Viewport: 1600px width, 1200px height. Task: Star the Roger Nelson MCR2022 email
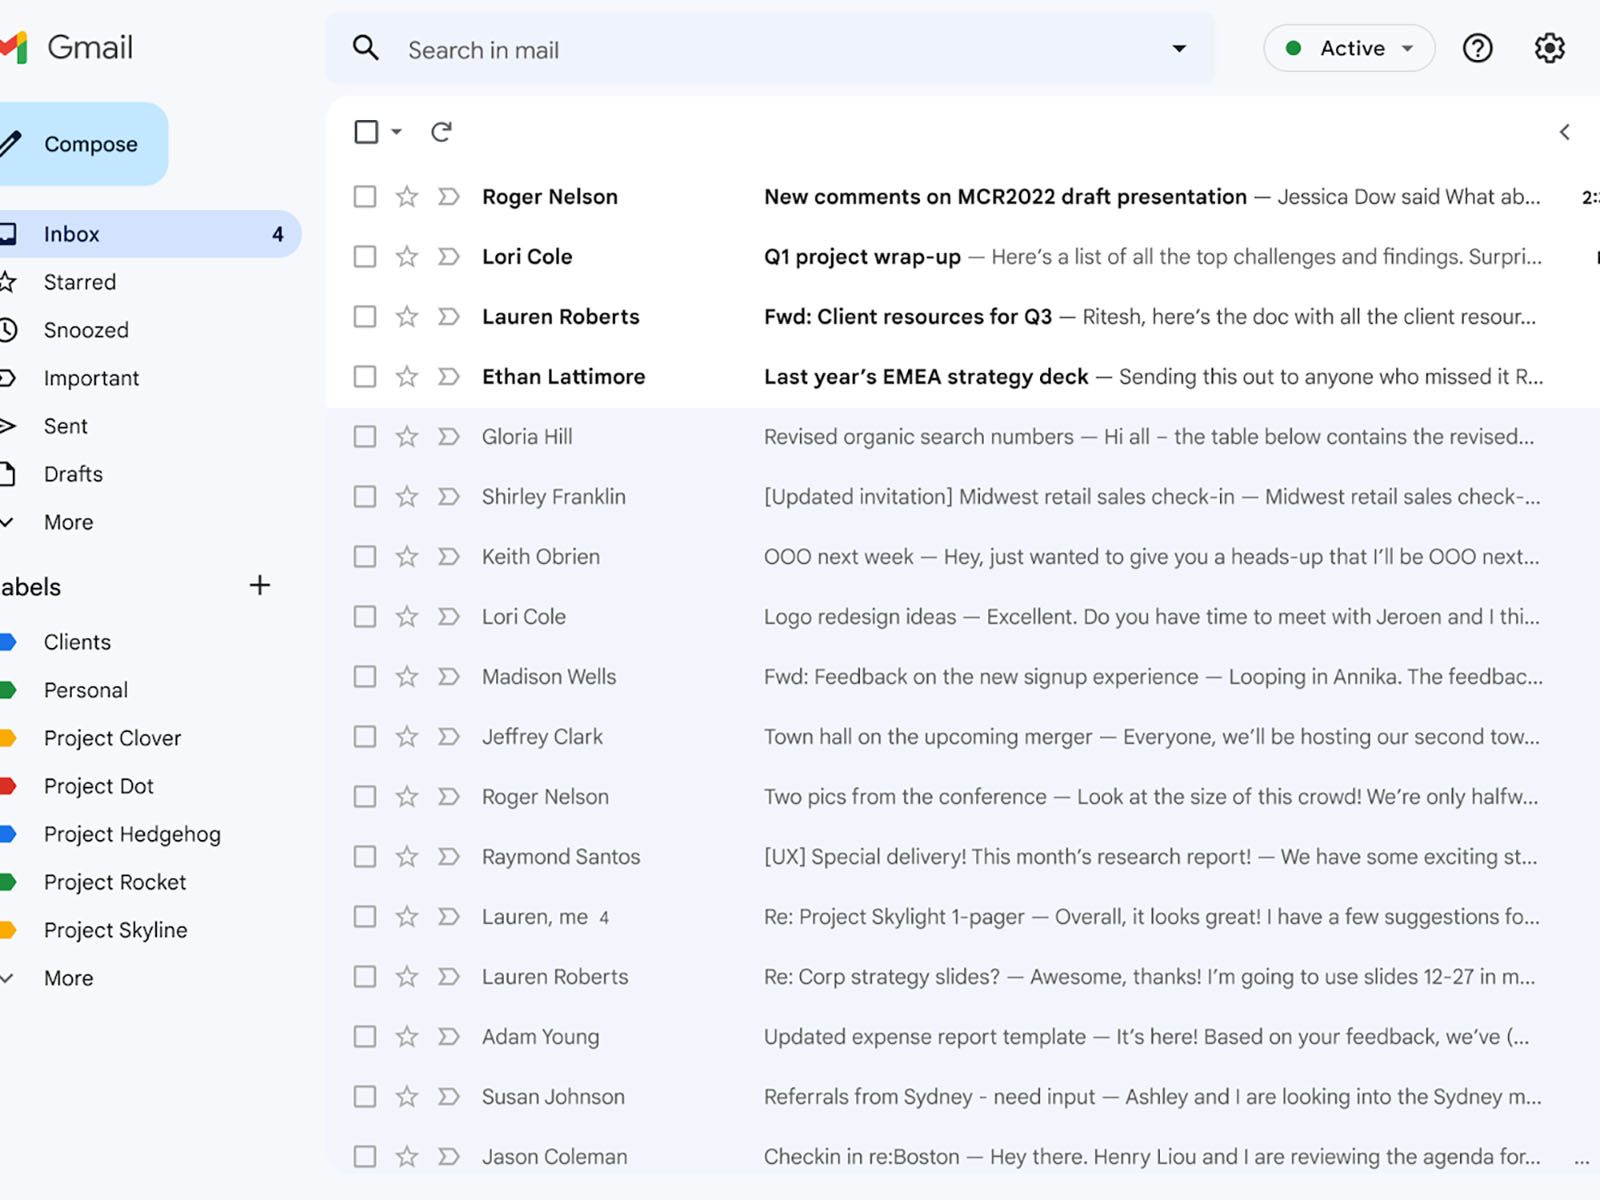coord(406,197)
